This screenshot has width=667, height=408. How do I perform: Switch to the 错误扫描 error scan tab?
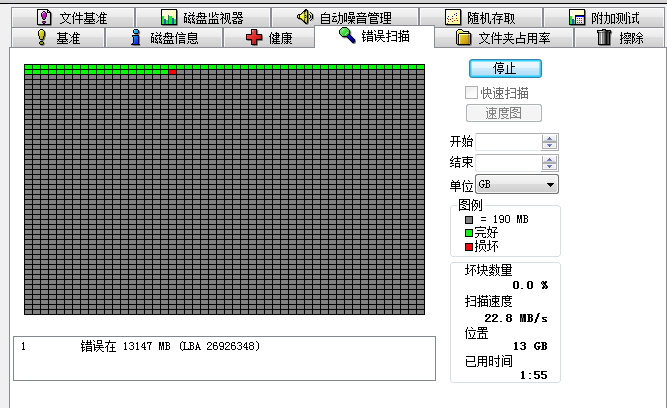click(374, 37)
